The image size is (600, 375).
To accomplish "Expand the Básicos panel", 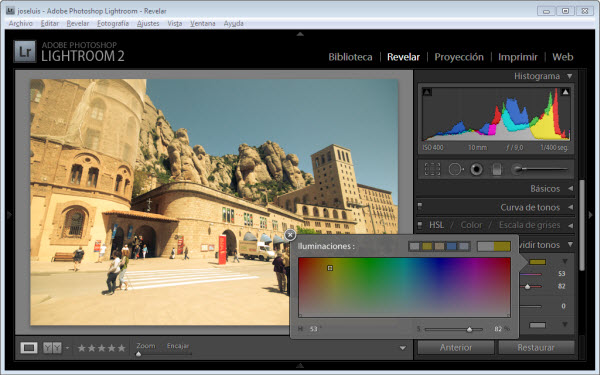I will [x=571, y=188].
